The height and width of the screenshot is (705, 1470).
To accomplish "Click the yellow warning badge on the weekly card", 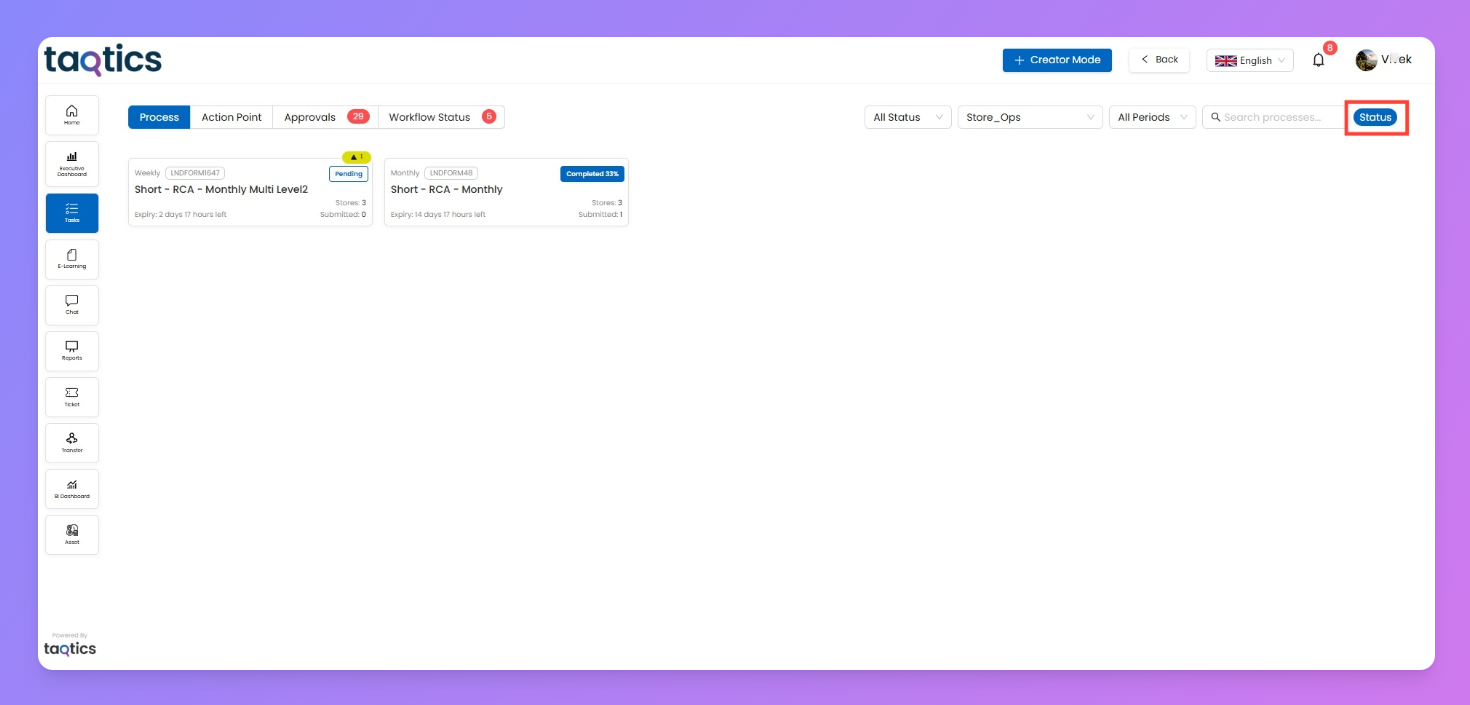I will (x=356, y=157).
